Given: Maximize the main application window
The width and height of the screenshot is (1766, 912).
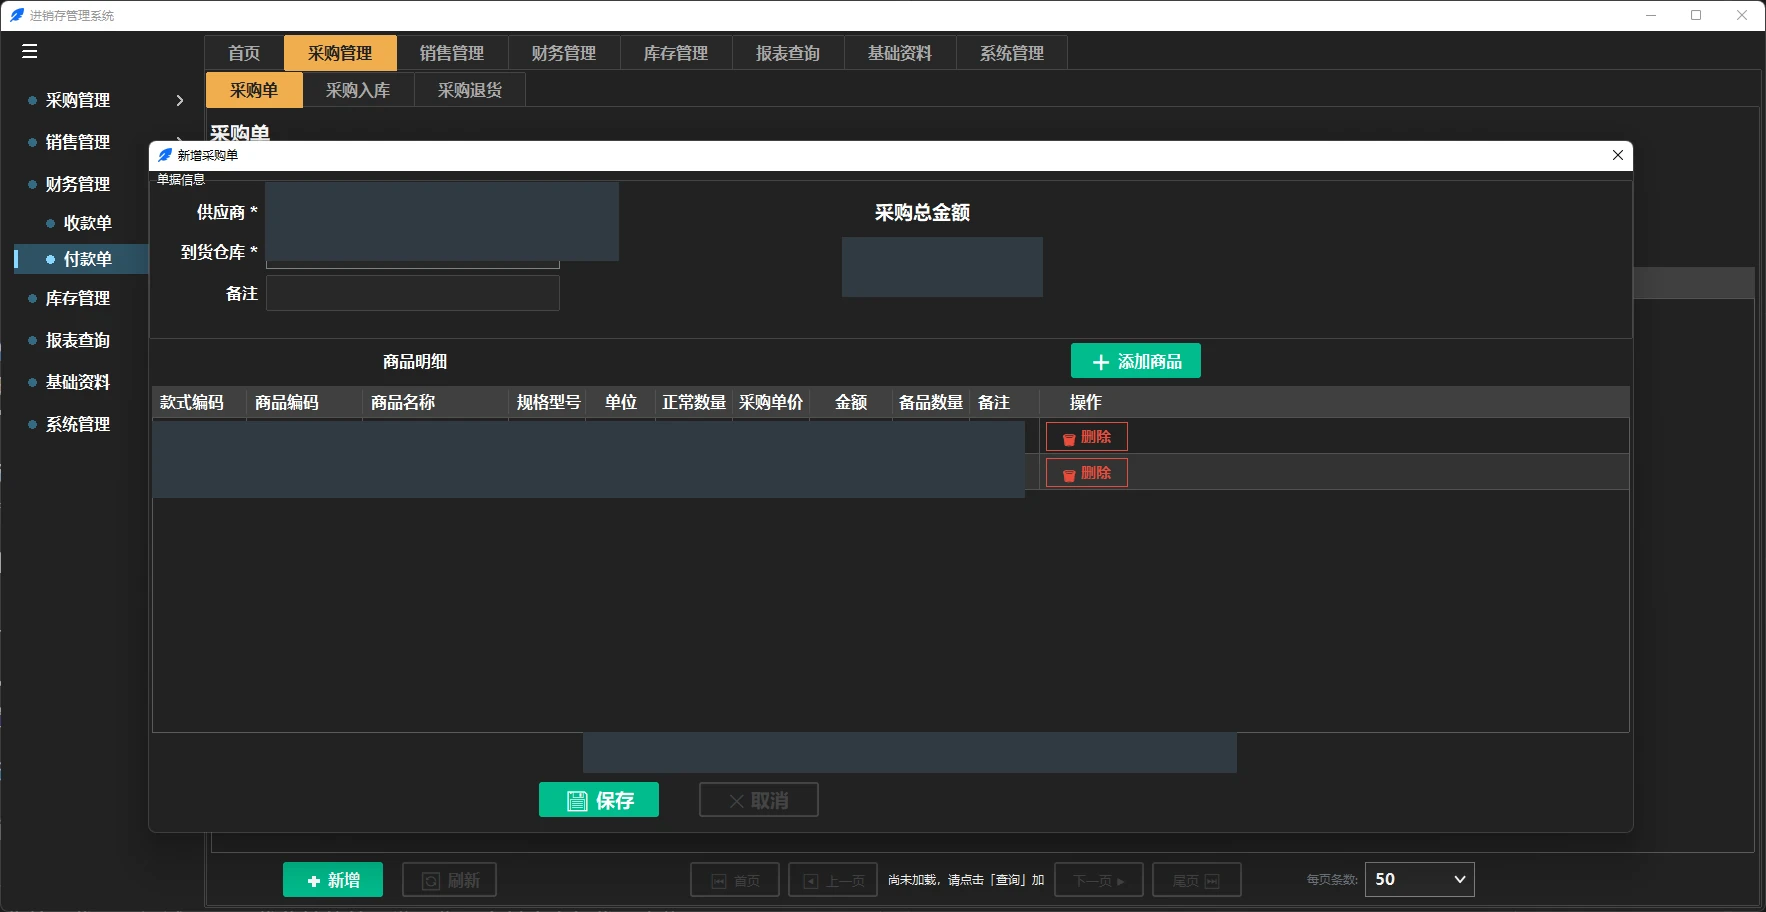Looking at the screenshot, I should (x=1696, y=15).
